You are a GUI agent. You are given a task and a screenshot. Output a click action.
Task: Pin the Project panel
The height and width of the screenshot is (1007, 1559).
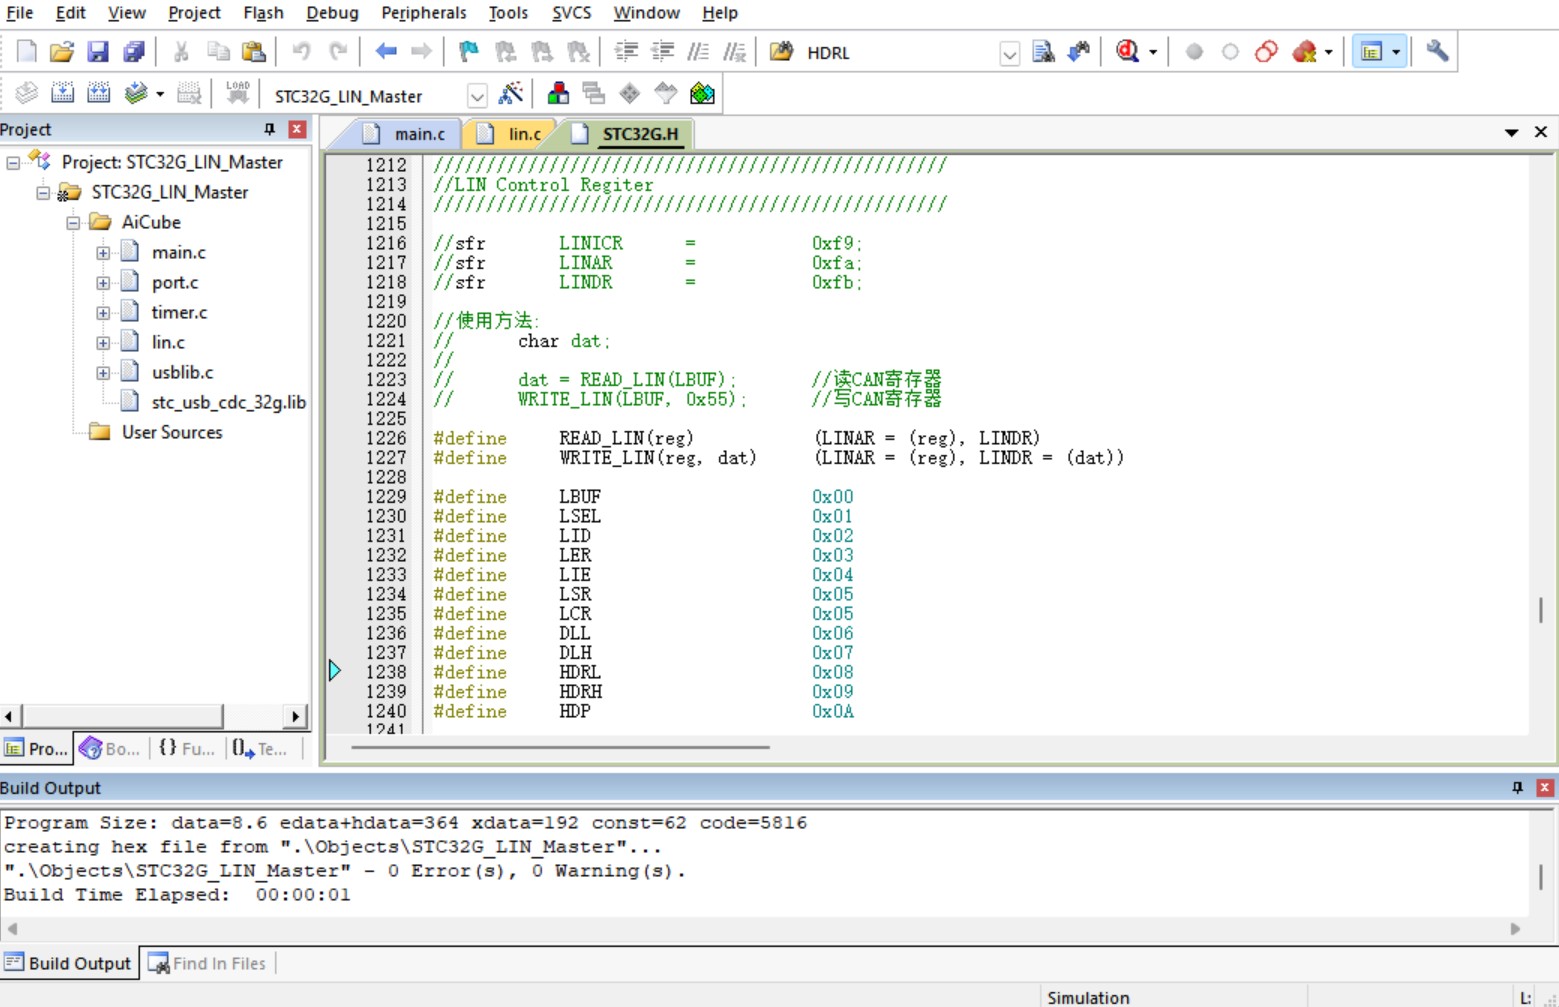[269, 129]
